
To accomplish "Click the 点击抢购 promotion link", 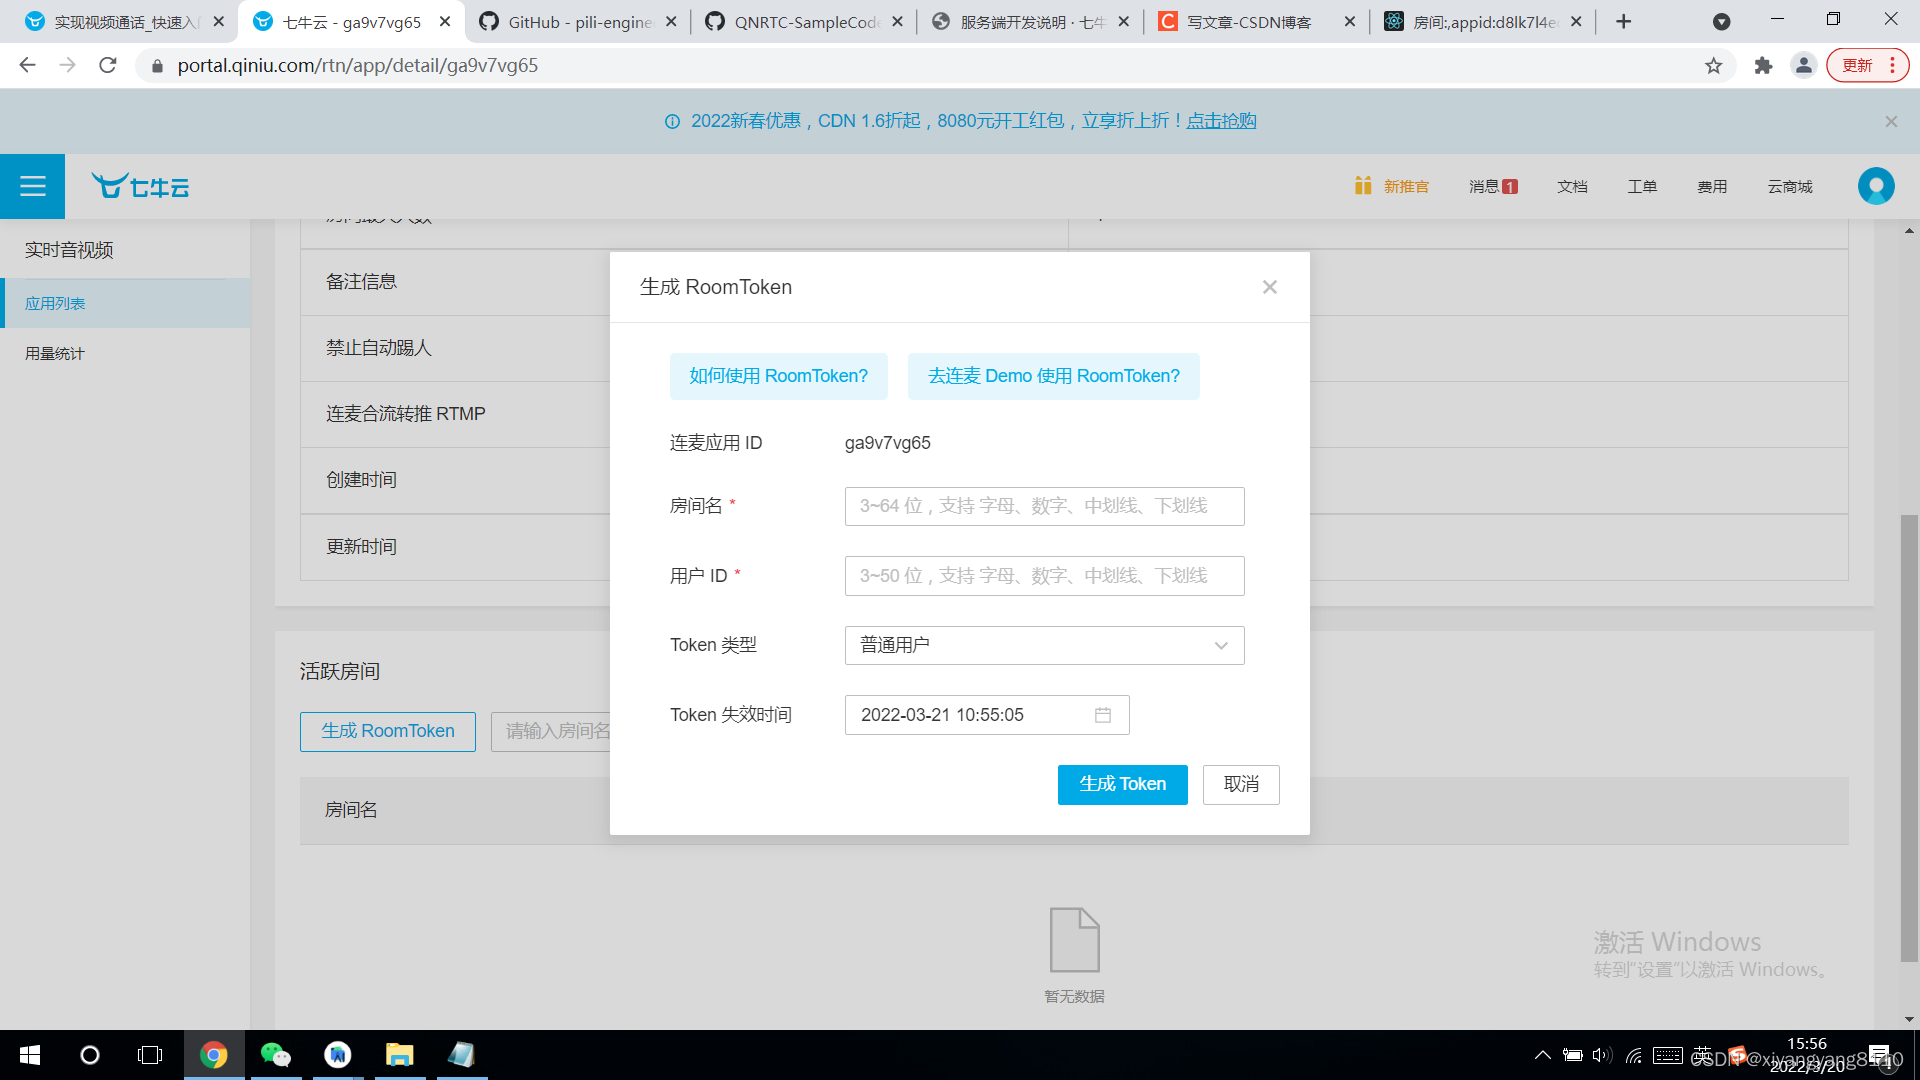I will [x=1221, y=121].
